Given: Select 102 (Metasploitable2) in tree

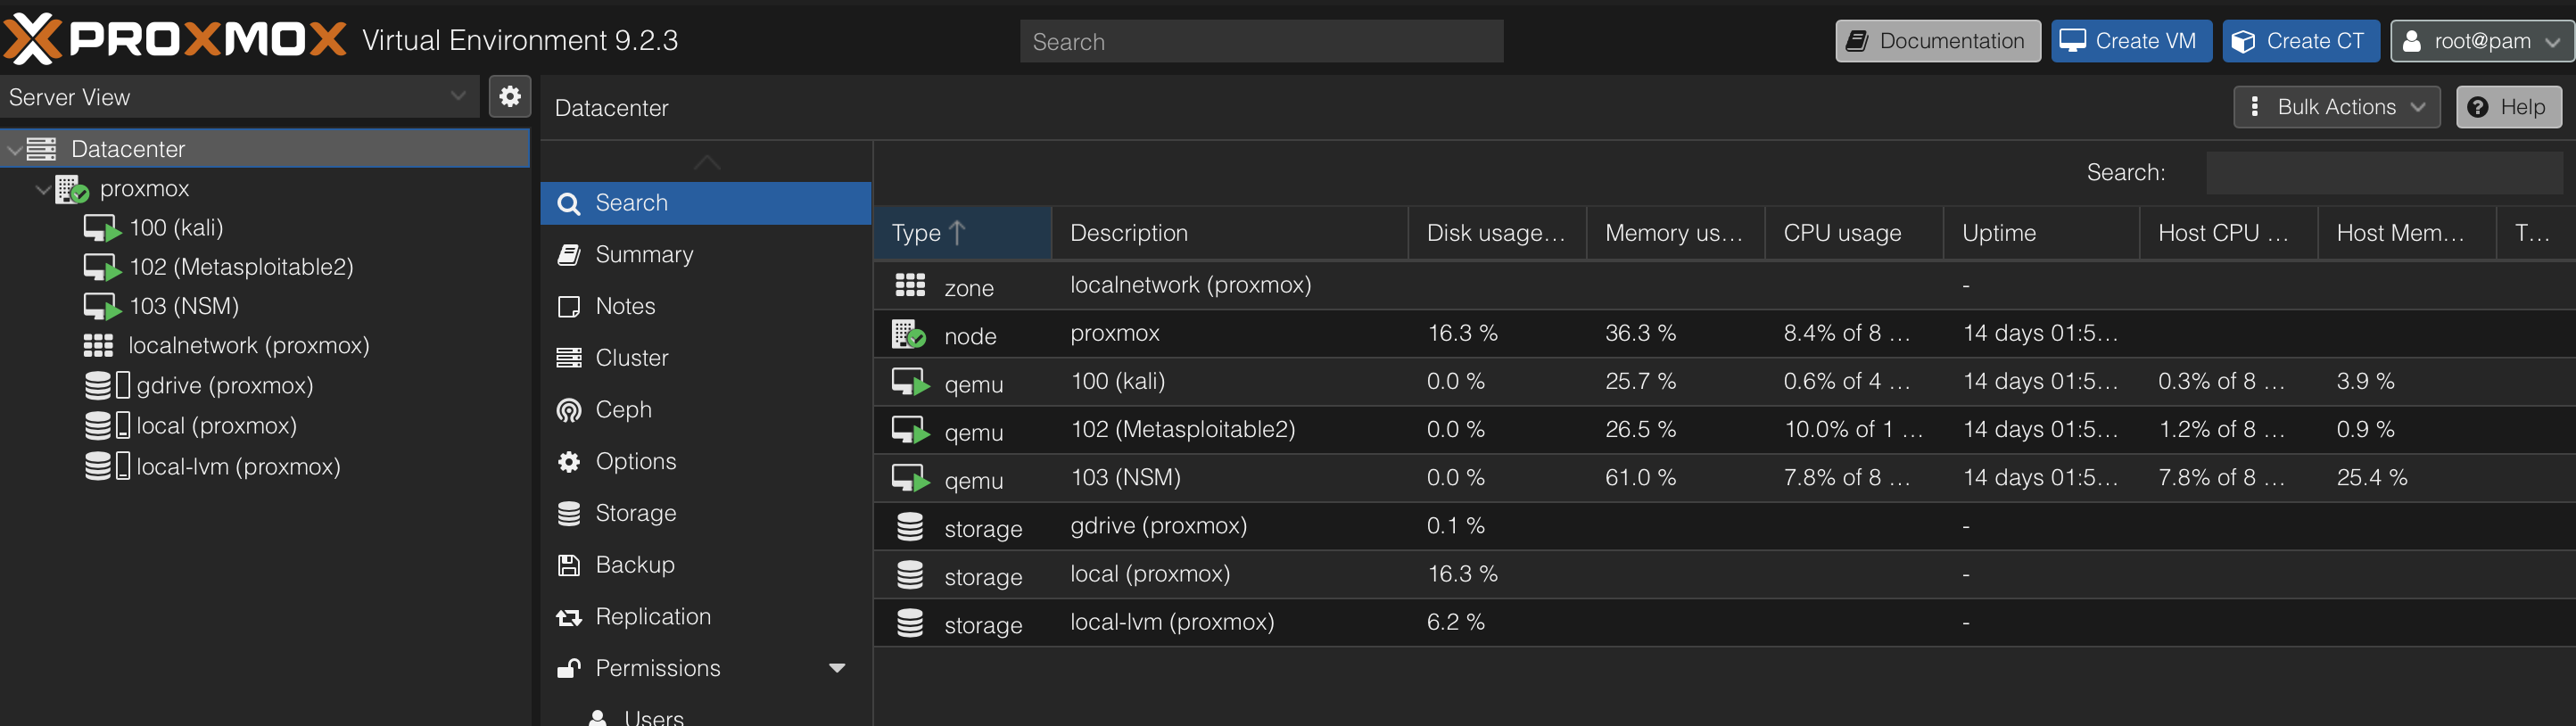Looking at the screenshot, I should 241,267.
